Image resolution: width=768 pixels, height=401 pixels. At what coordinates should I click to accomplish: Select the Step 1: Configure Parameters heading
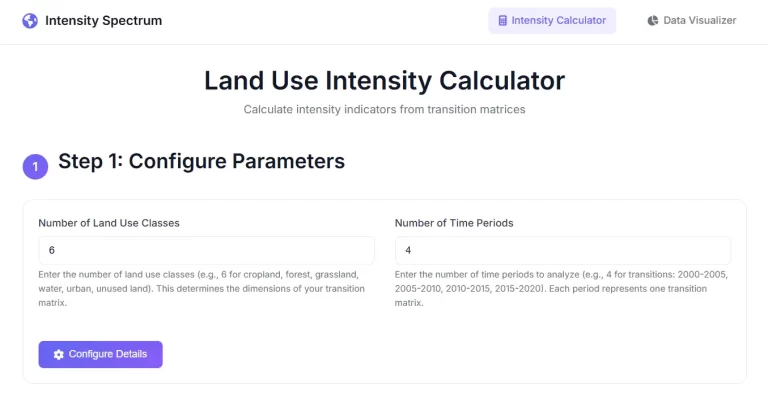[201, 161]
